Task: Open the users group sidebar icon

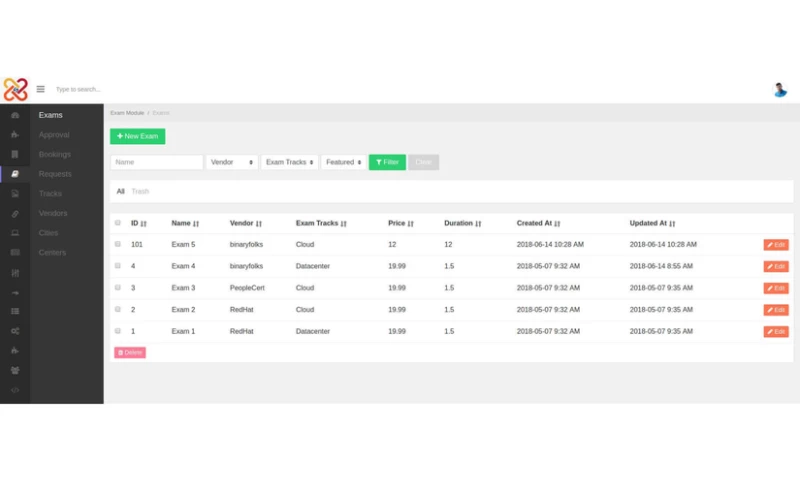Action: (15, 370)
